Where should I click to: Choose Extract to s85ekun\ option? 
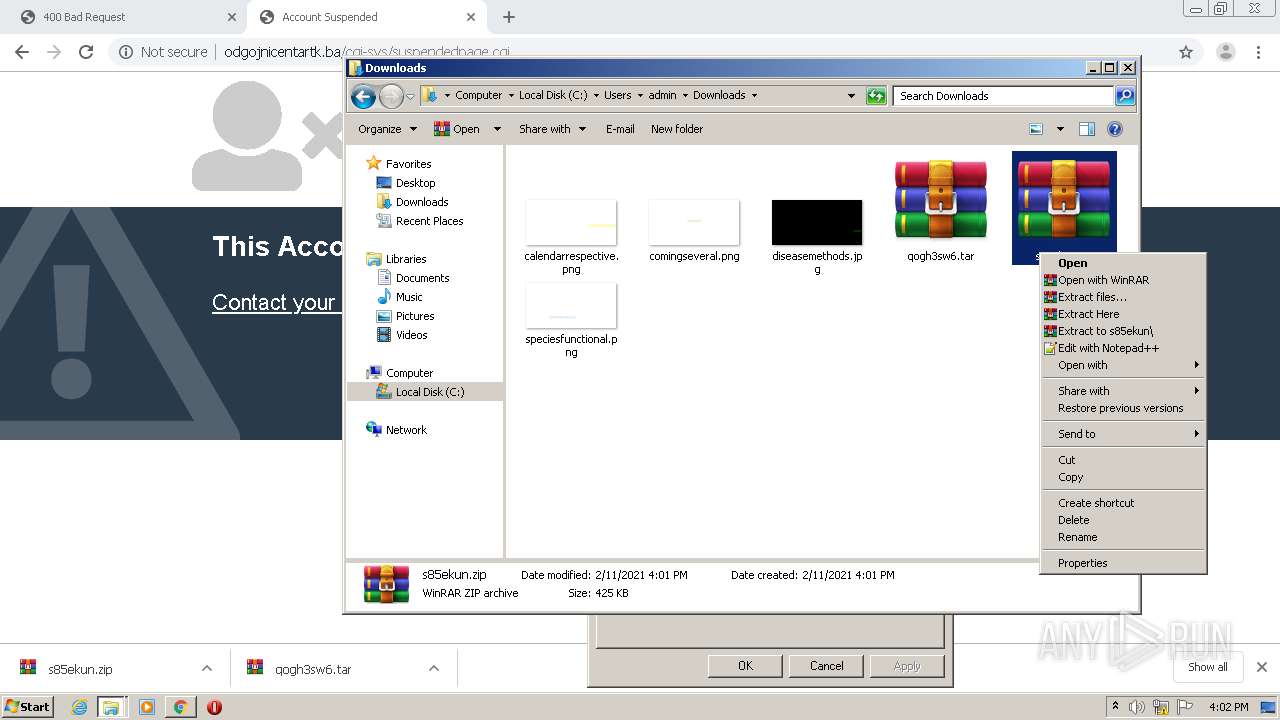pos(1123,331)
